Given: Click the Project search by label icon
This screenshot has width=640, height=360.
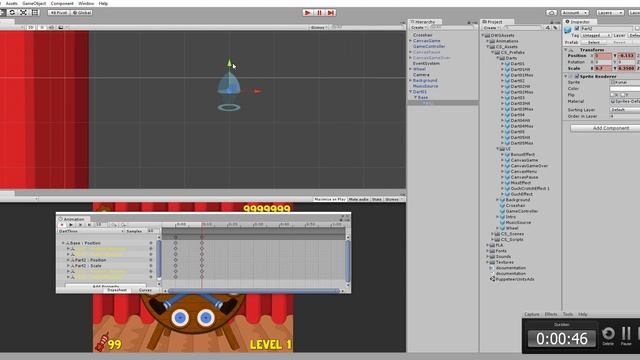Looking at the screenshot, I should (555, 28).
